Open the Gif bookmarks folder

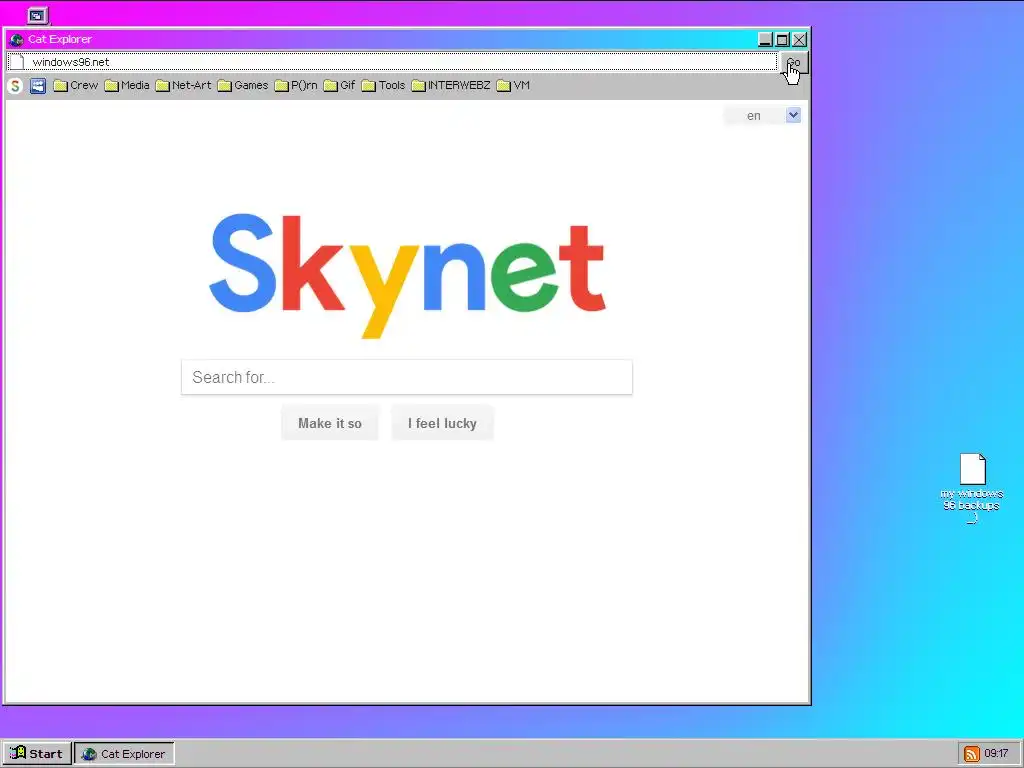[340, 86]
